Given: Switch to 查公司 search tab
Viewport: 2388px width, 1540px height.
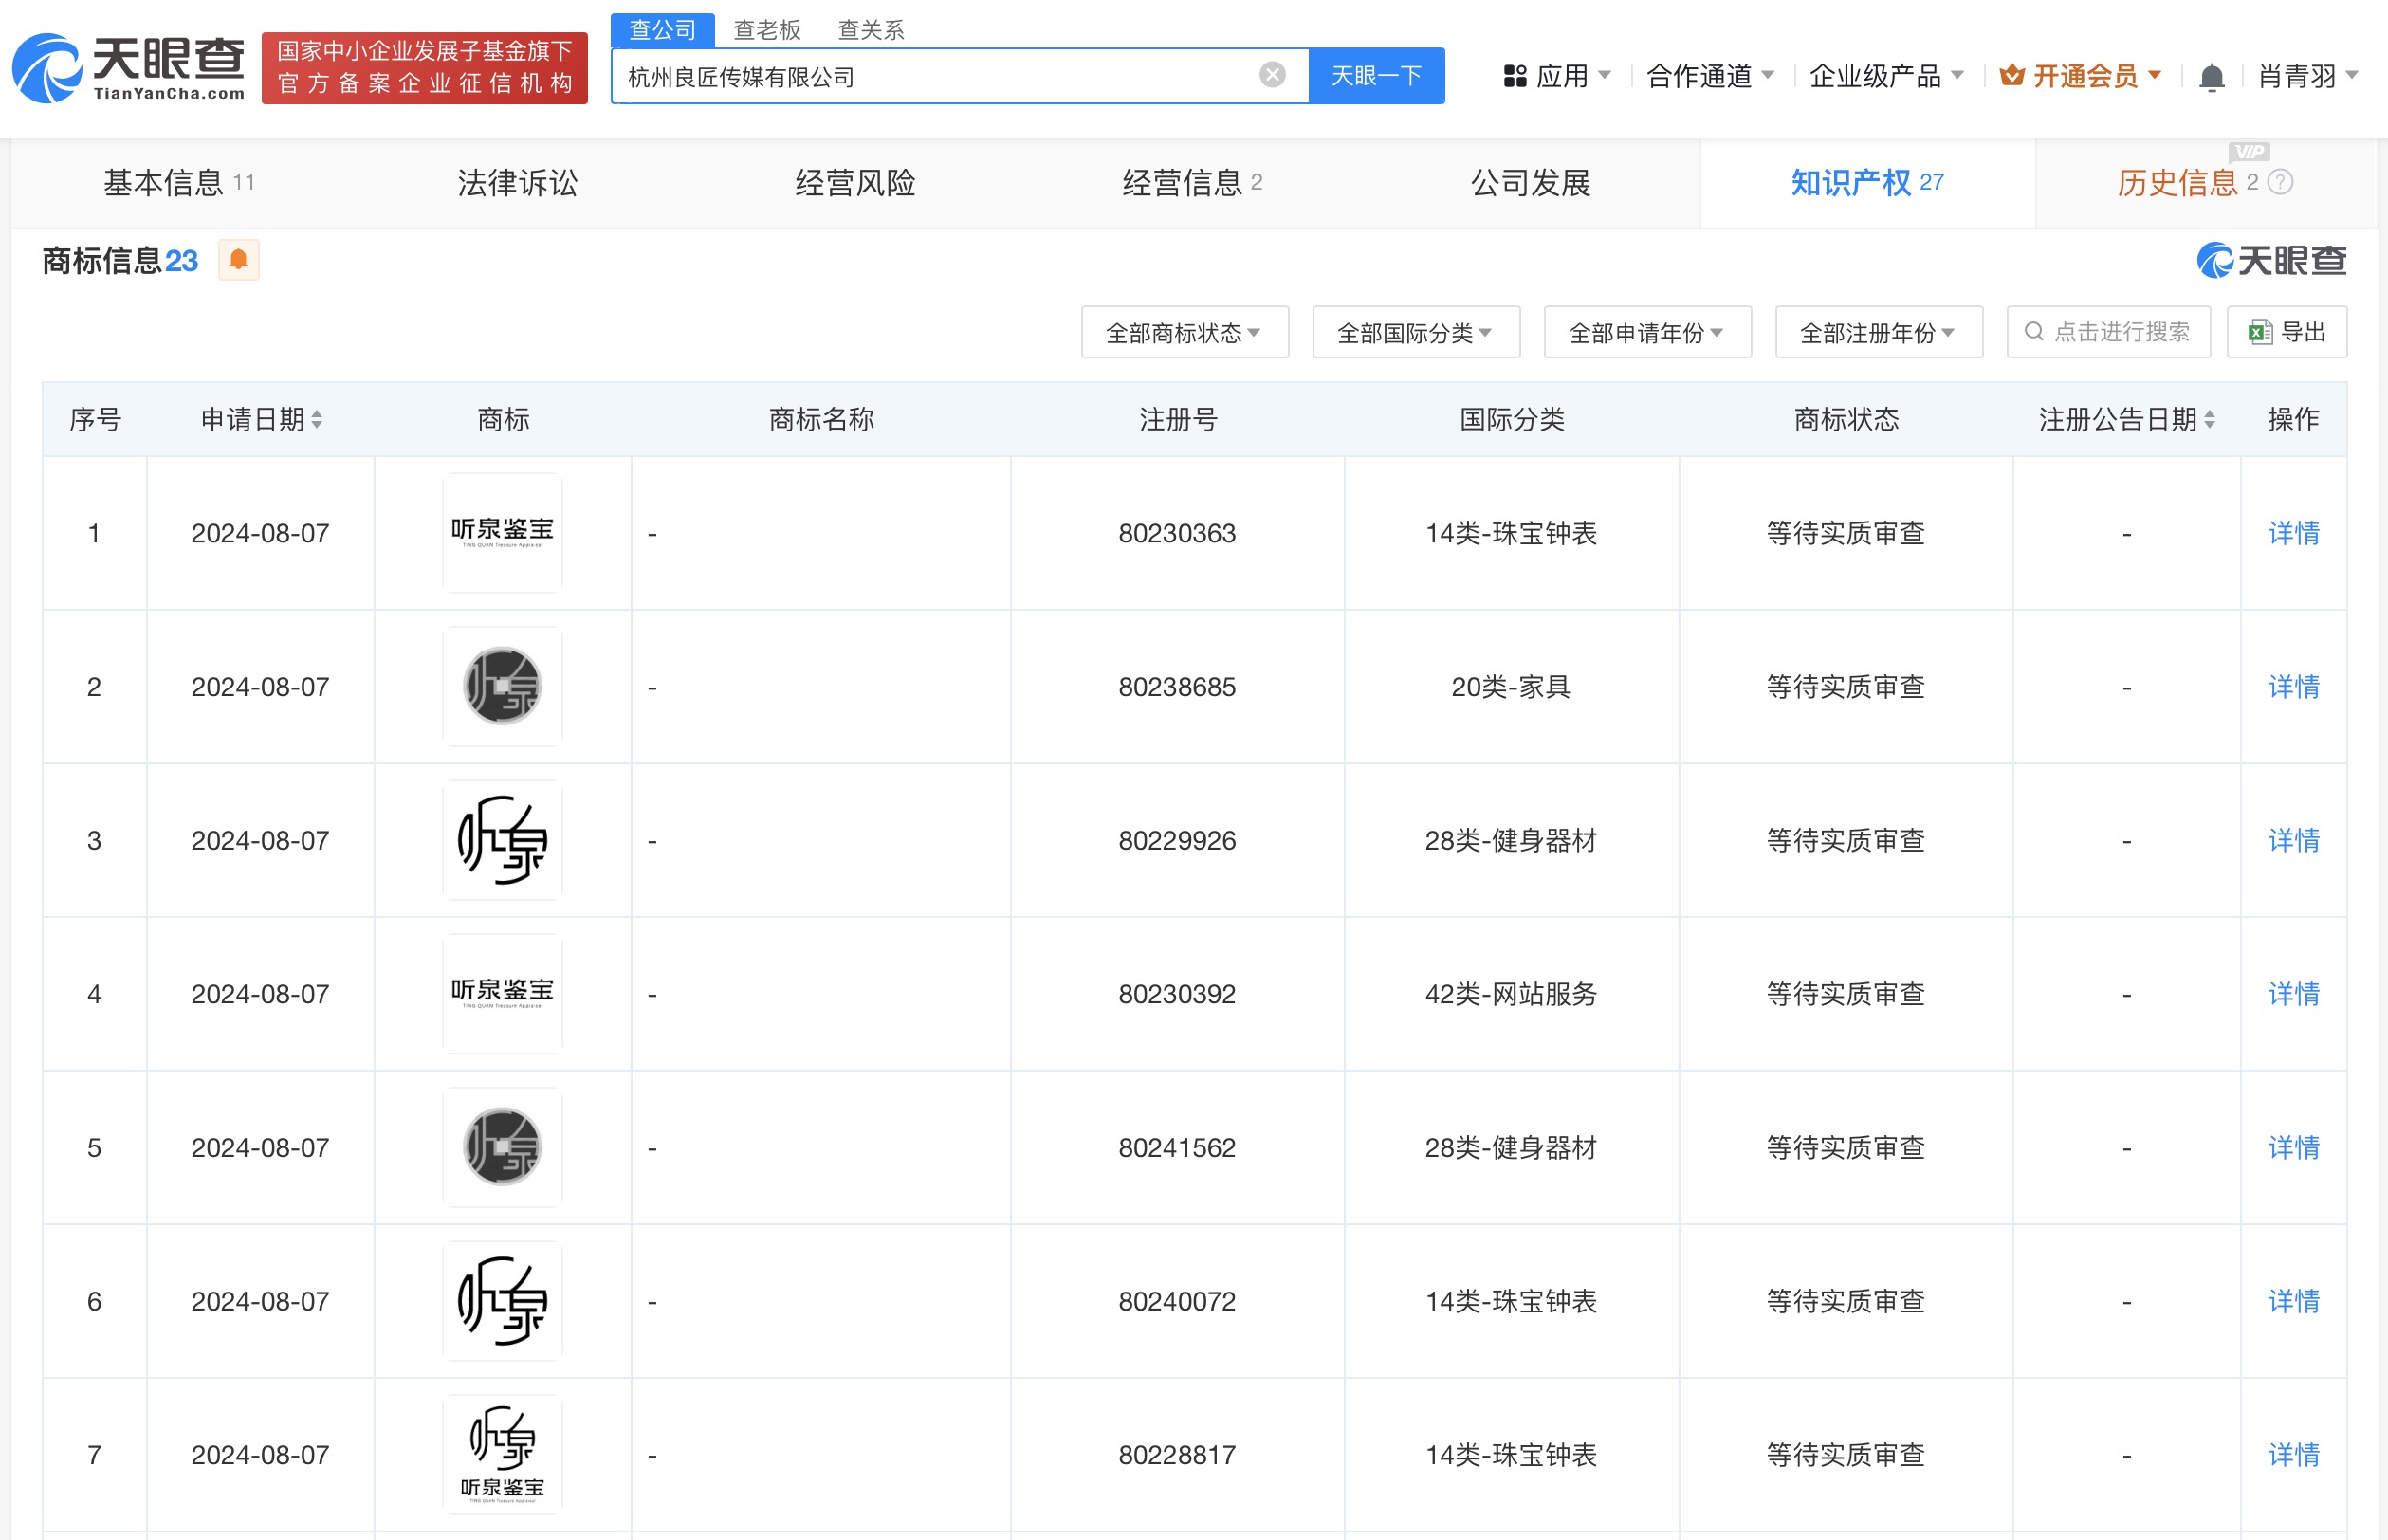Looking at the screenshot, I should 662,30.
